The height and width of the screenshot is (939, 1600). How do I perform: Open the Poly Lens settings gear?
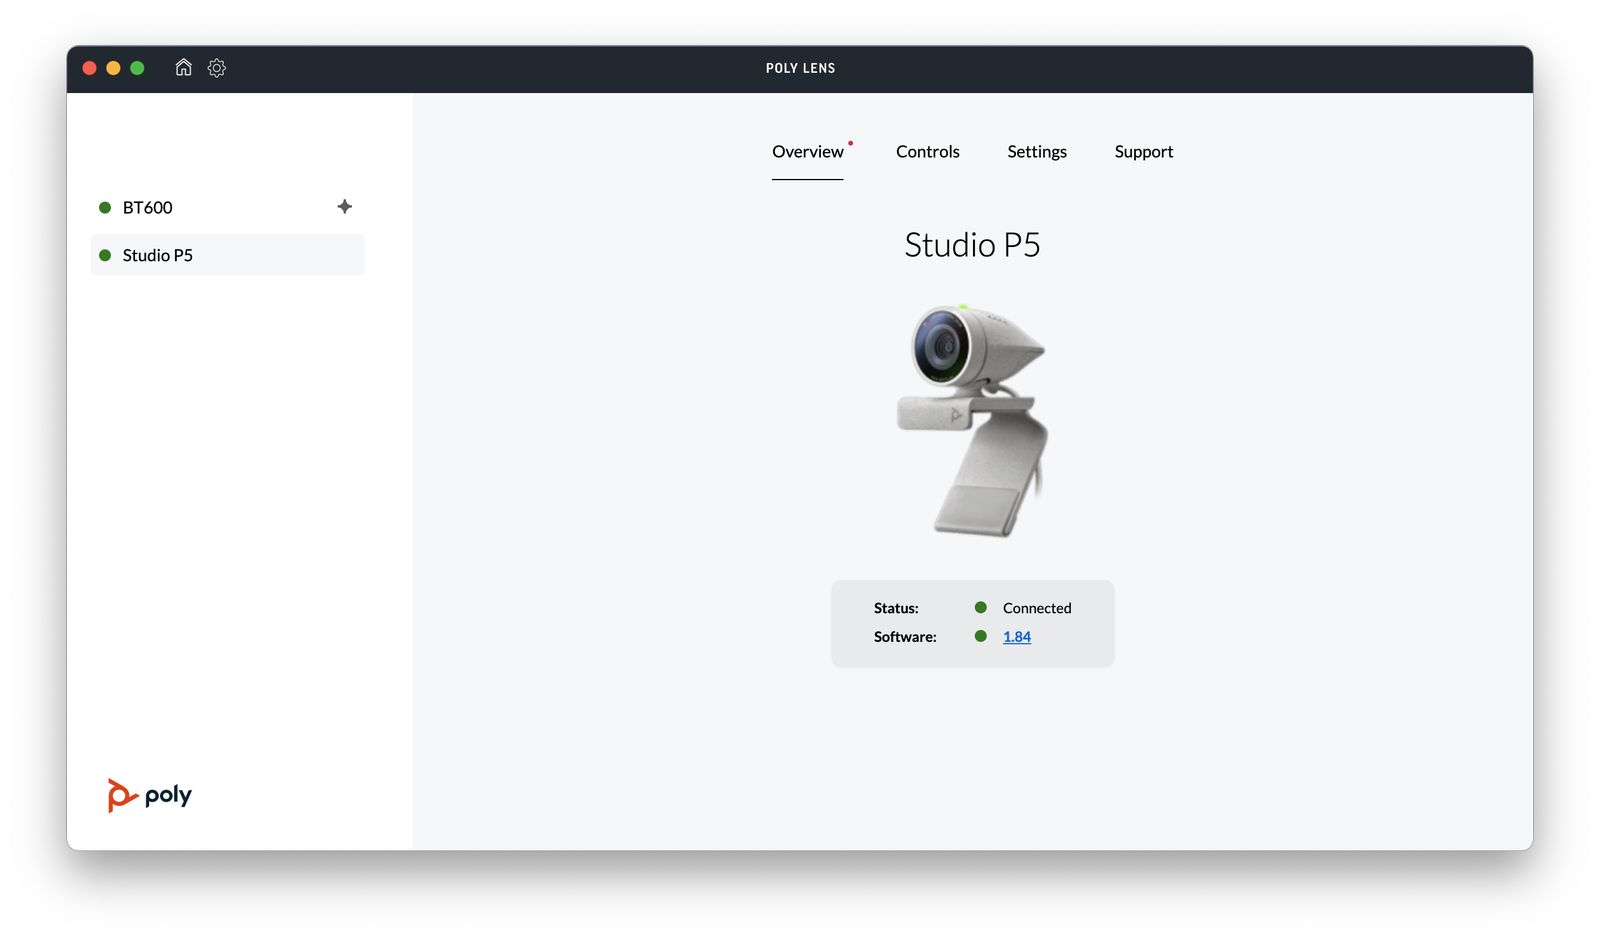point(216,68)
